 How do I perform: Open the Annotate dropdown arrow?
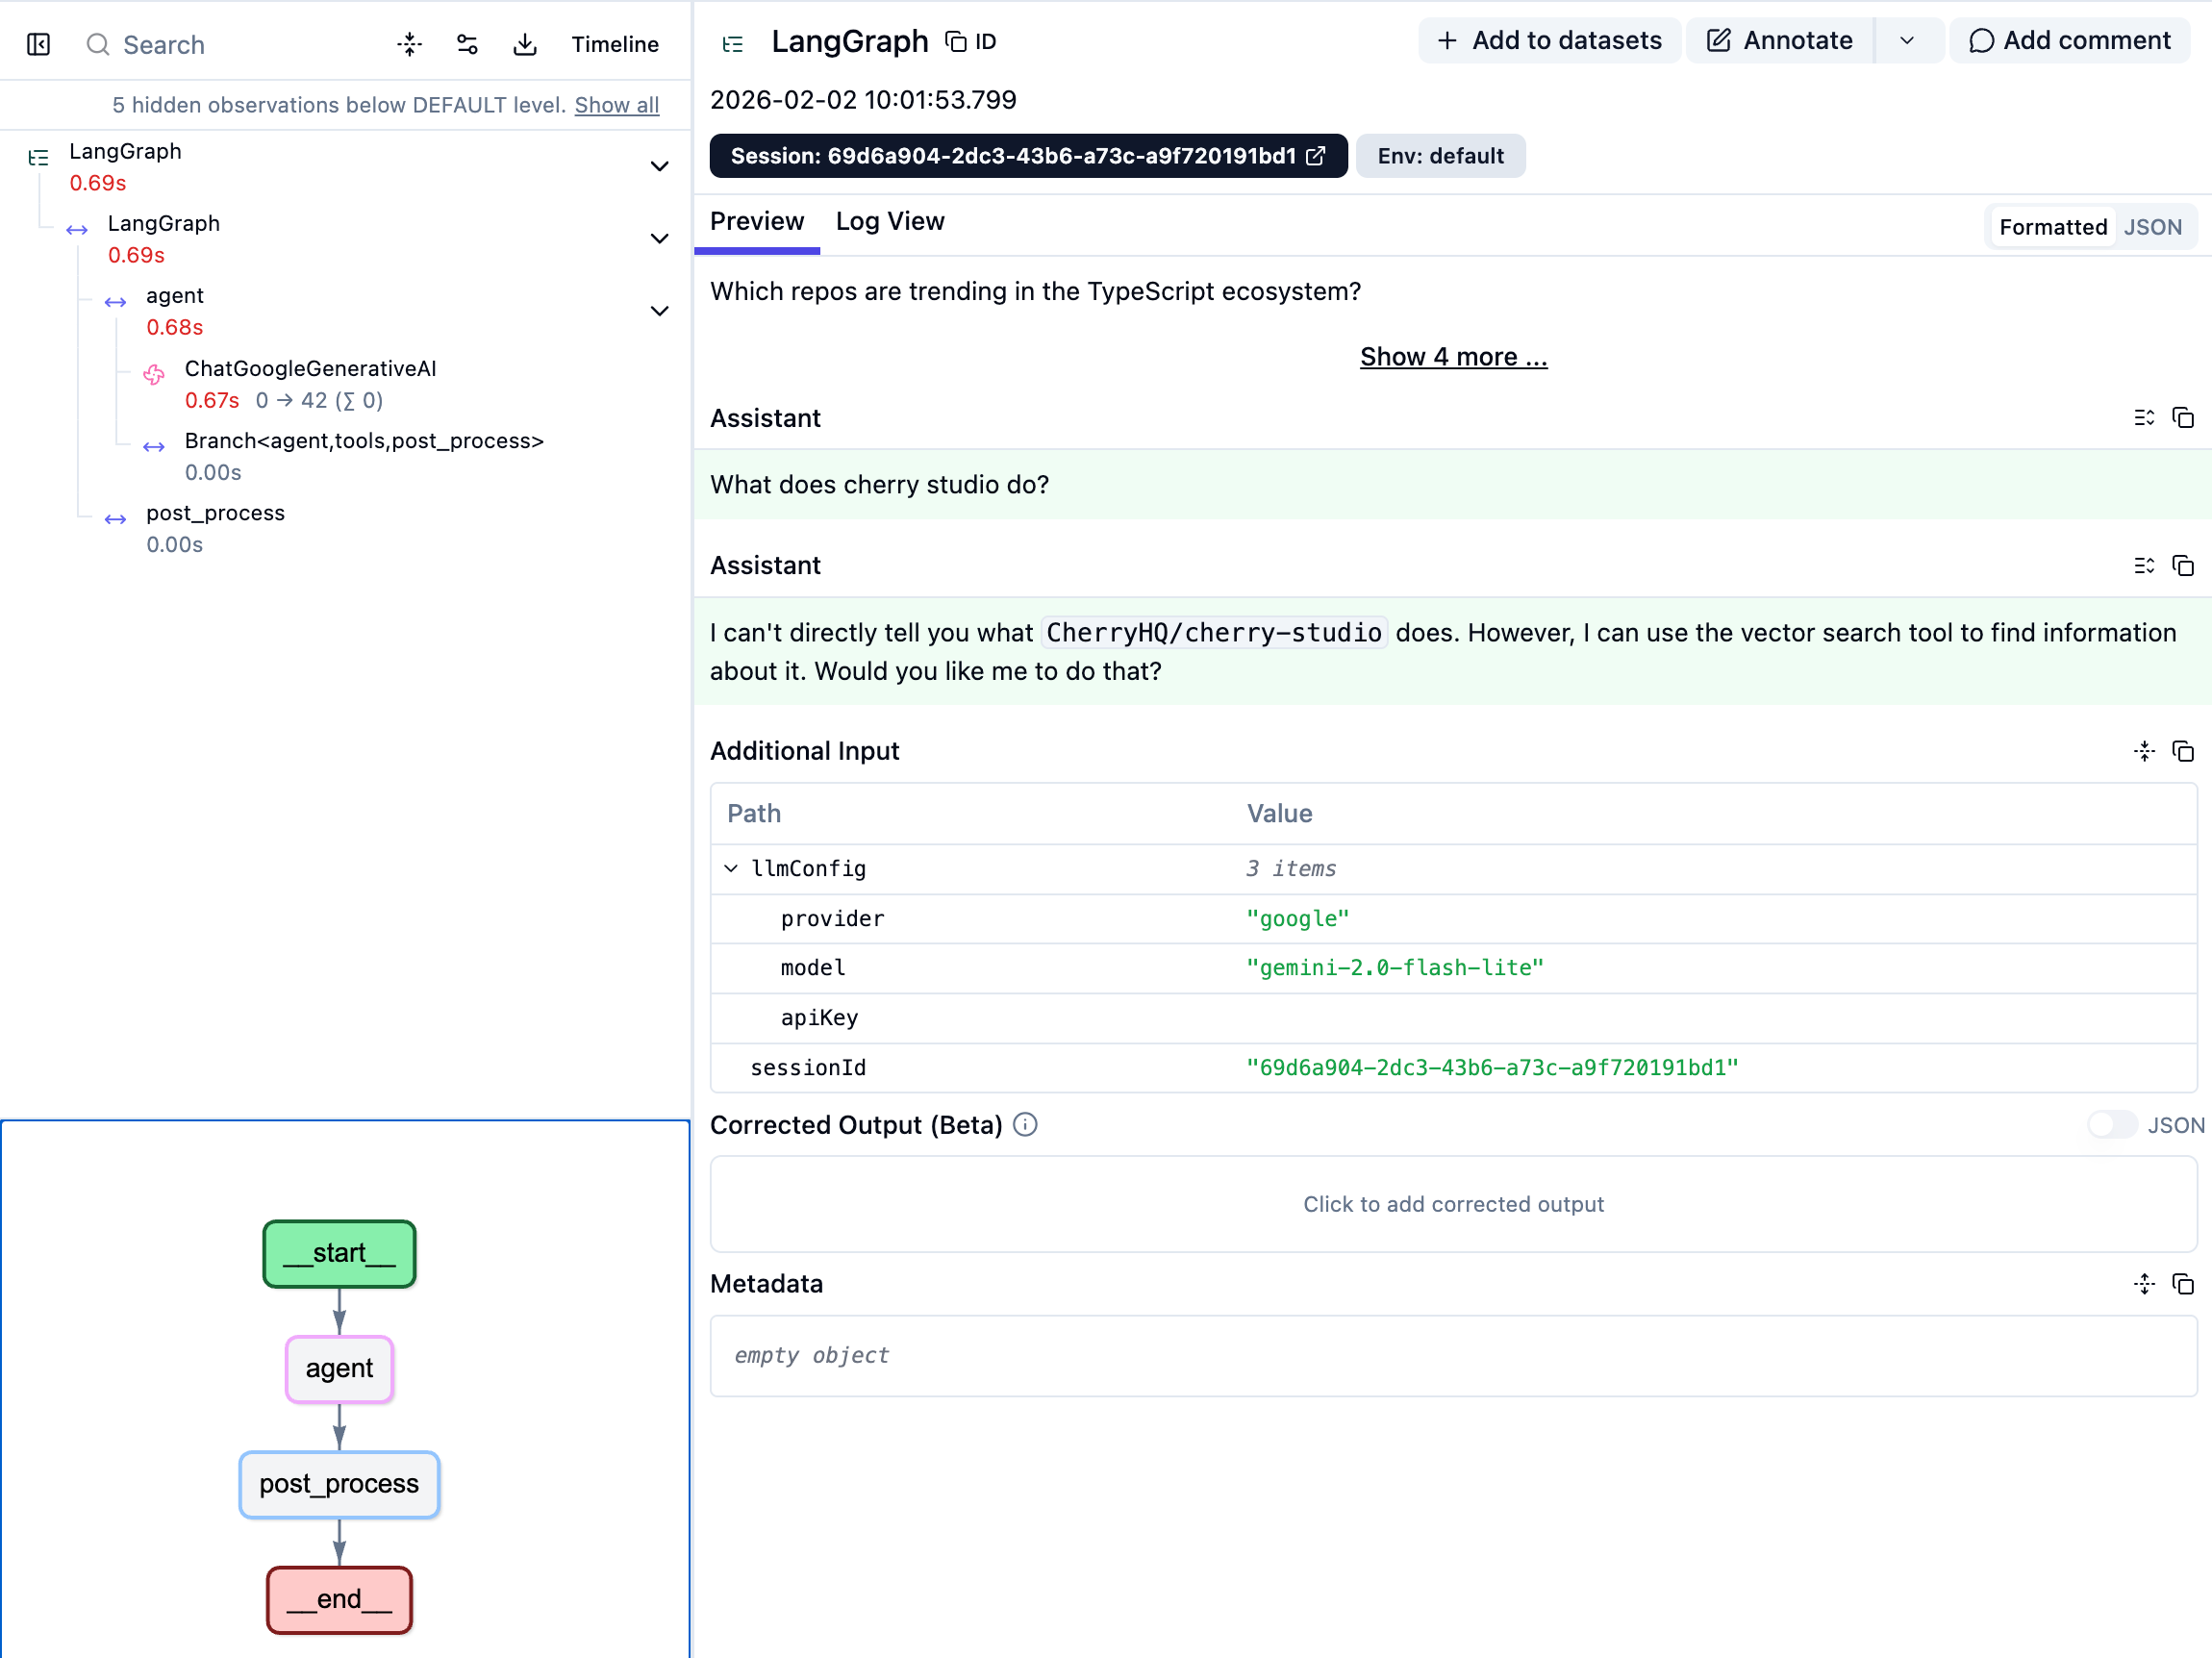point(1907,41)
